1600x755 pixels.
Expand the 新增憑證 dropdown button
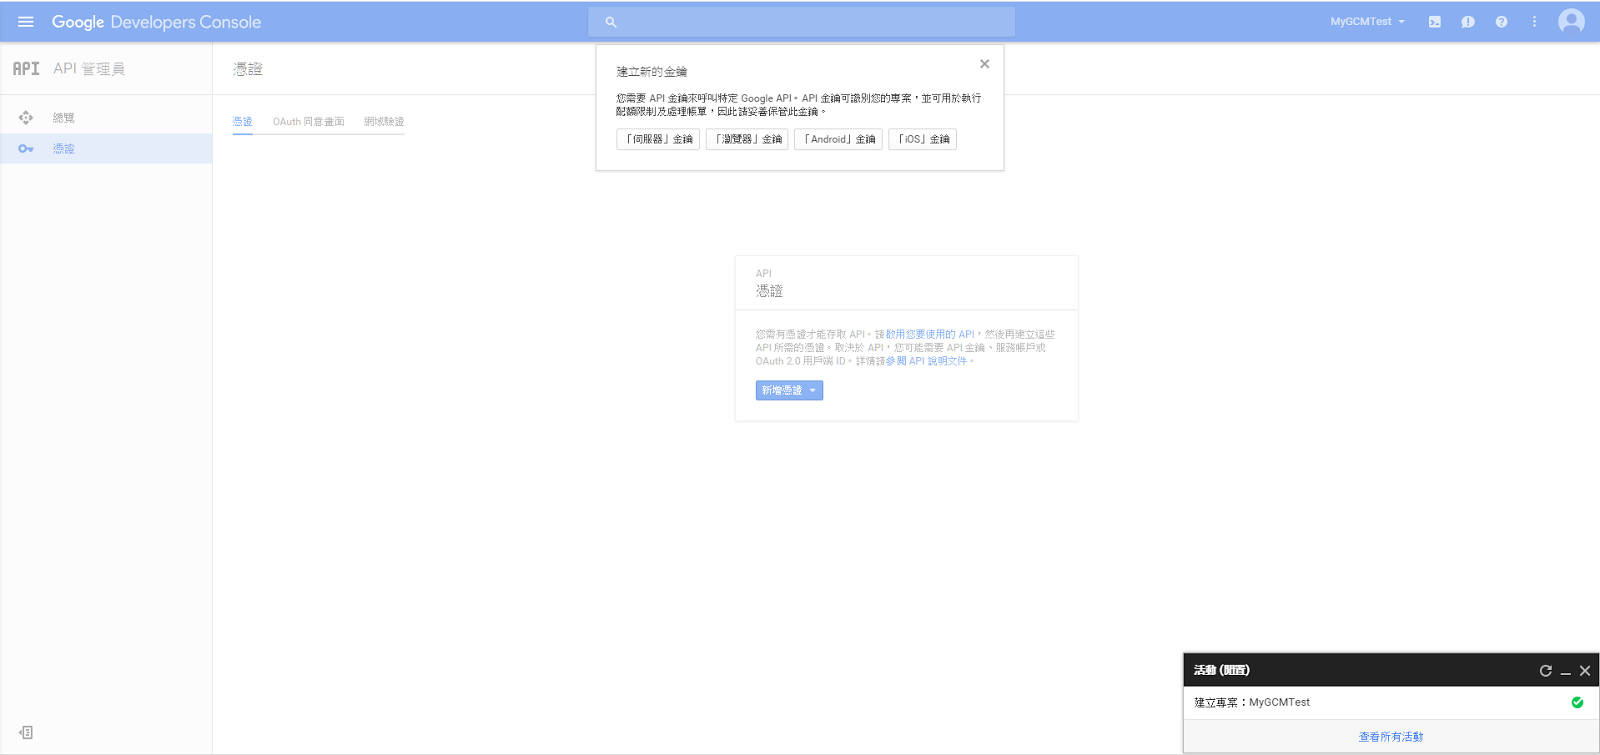pos(789,391)
